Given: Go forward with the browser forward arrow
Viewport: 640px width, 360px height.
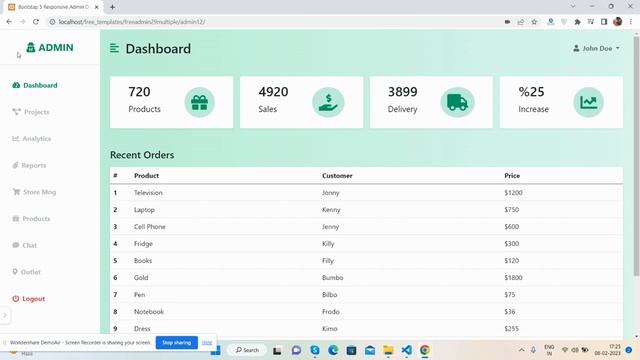Looking at the screenshot, I should click(22, 22).
